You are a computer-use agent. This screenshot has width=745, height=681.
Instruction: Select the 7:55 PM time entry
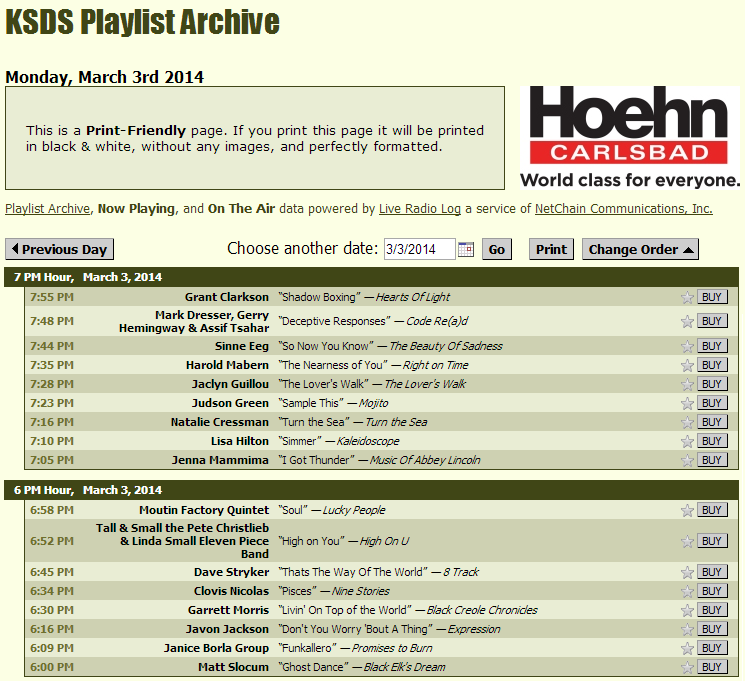[x=52, y=297]
